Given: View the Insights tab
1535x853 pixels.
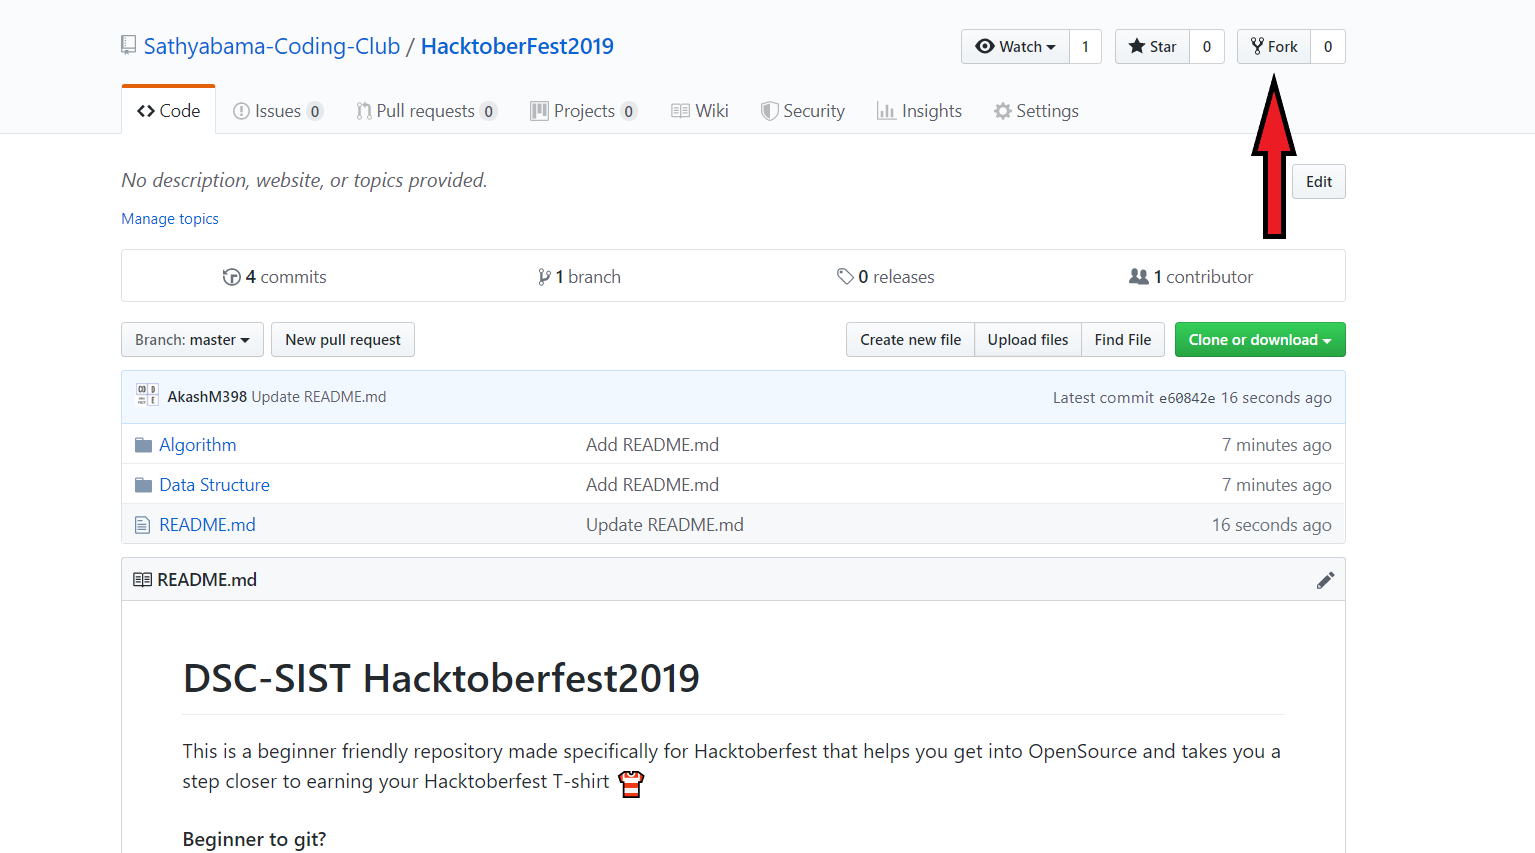Looking at the screenshot, I should pyautogui.click(x=919, y=111).
